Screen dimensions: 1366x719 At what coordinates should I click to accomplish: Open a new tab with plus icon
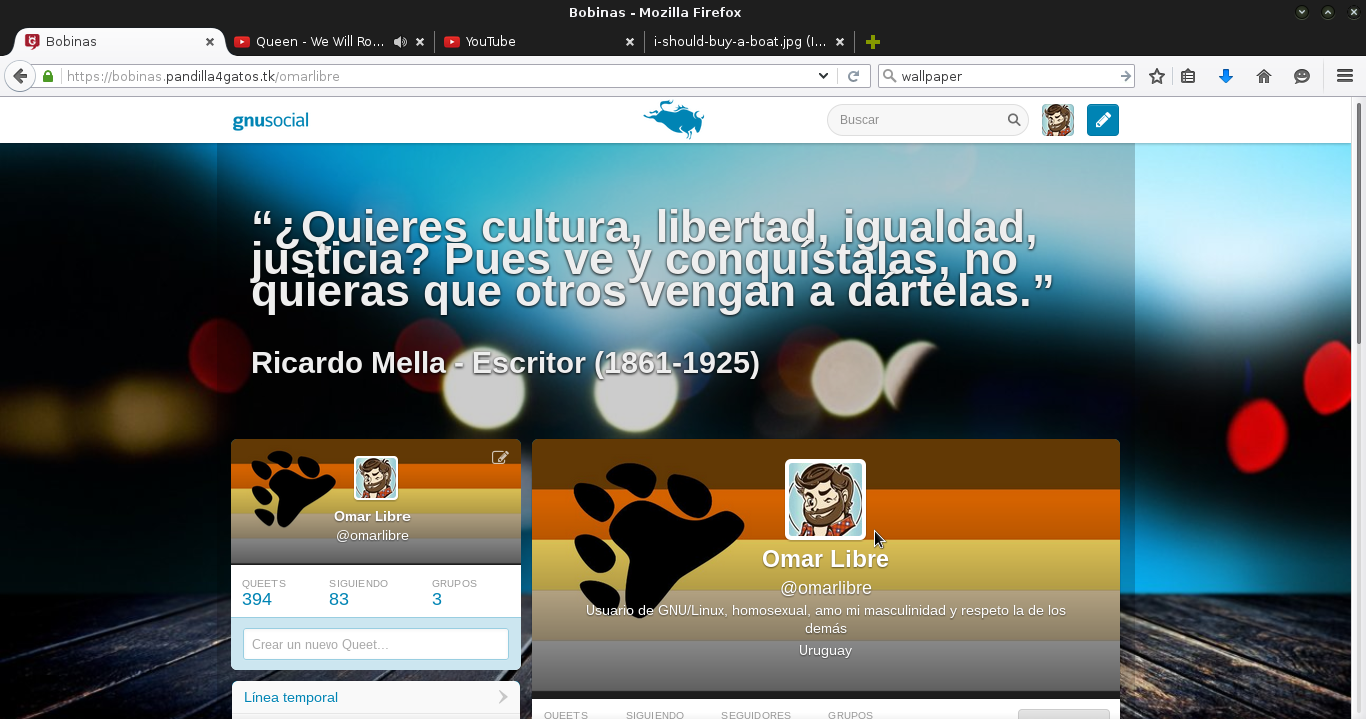pyautogui.click(x=873, y=42)
